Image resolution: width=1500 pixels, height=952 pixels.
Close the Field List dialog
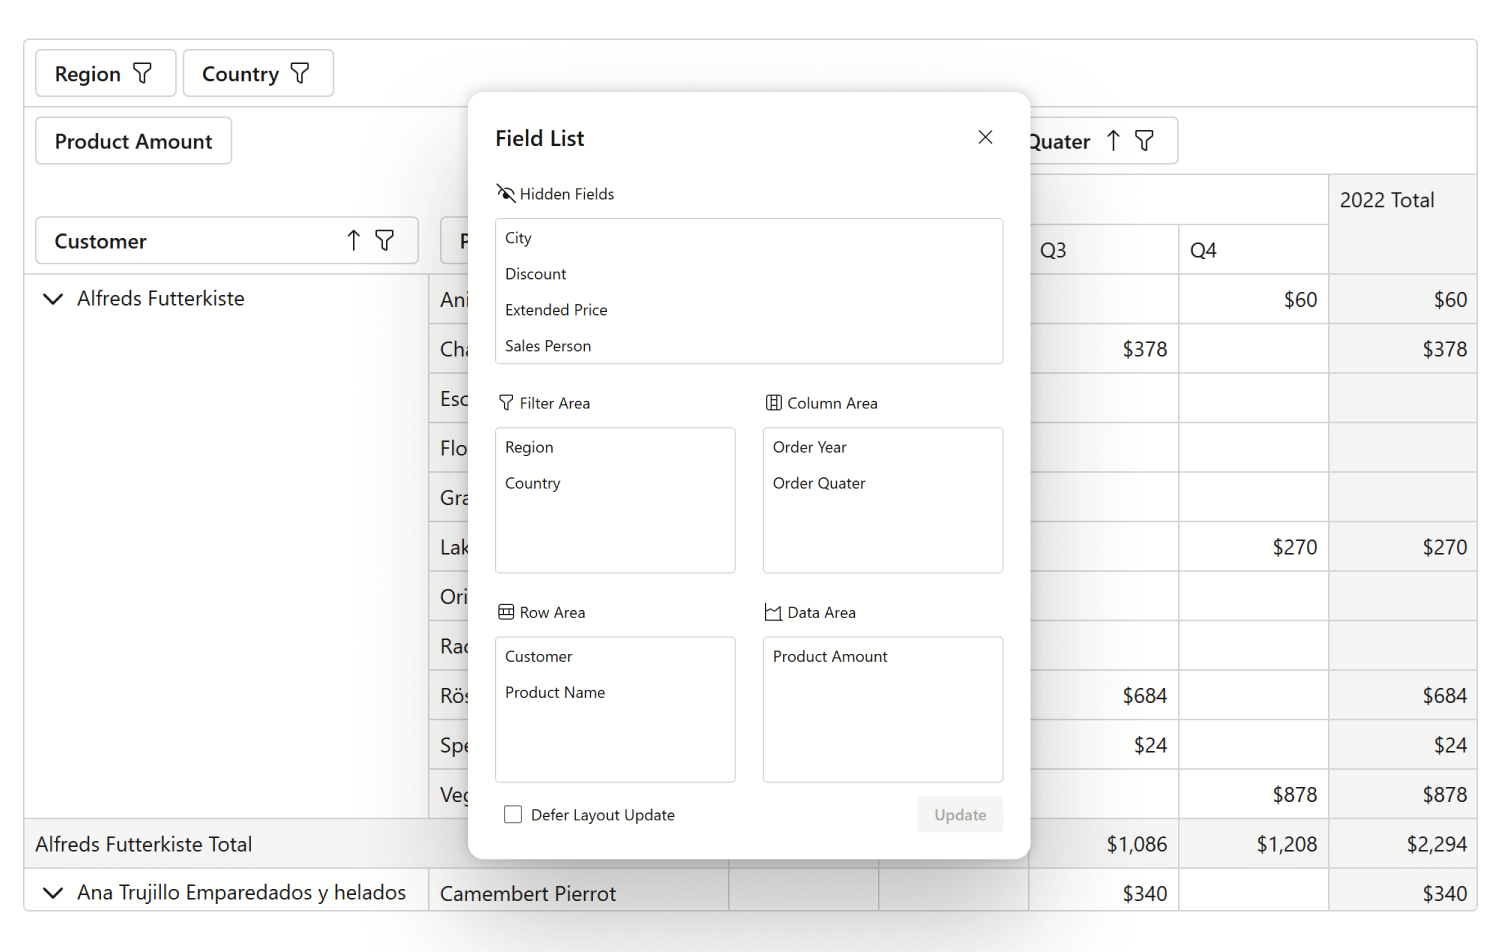(985, 137)
